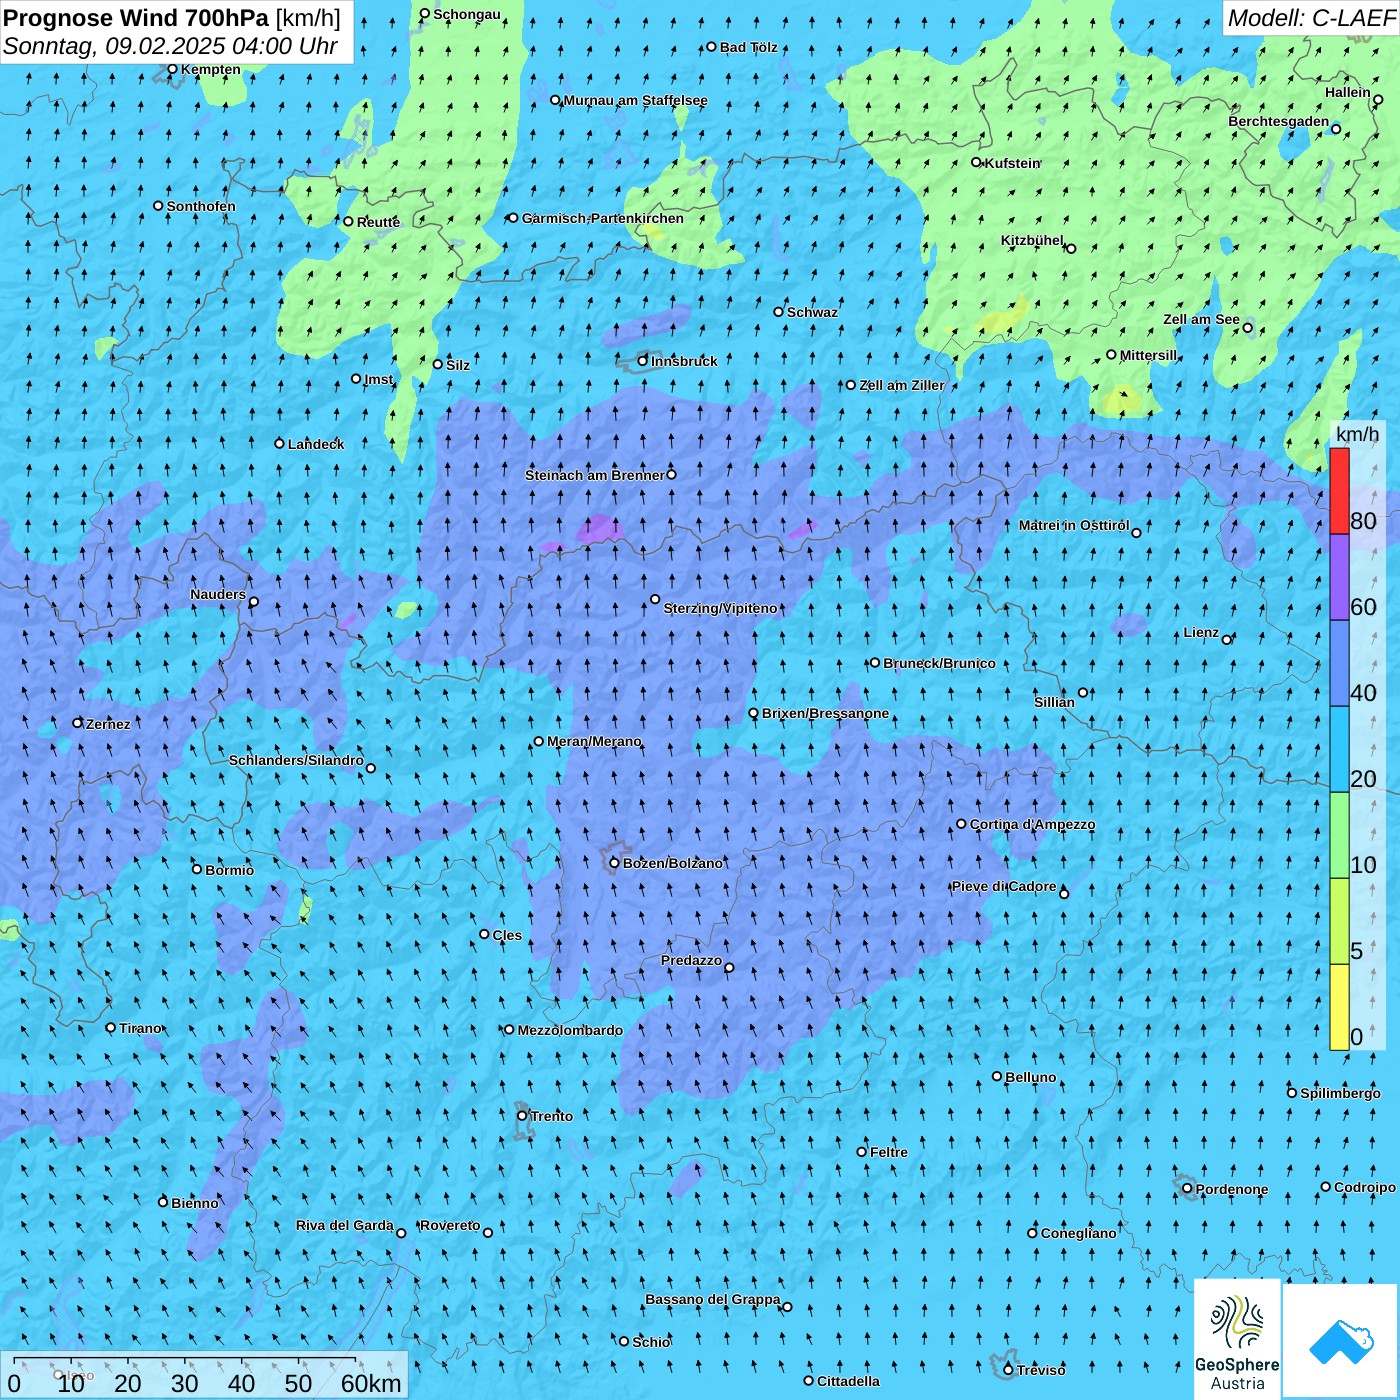Image resolution: width=1400 pixels, height=1400 pixels.
Task: Click the Nauders location dot
Action: point(254,601)
